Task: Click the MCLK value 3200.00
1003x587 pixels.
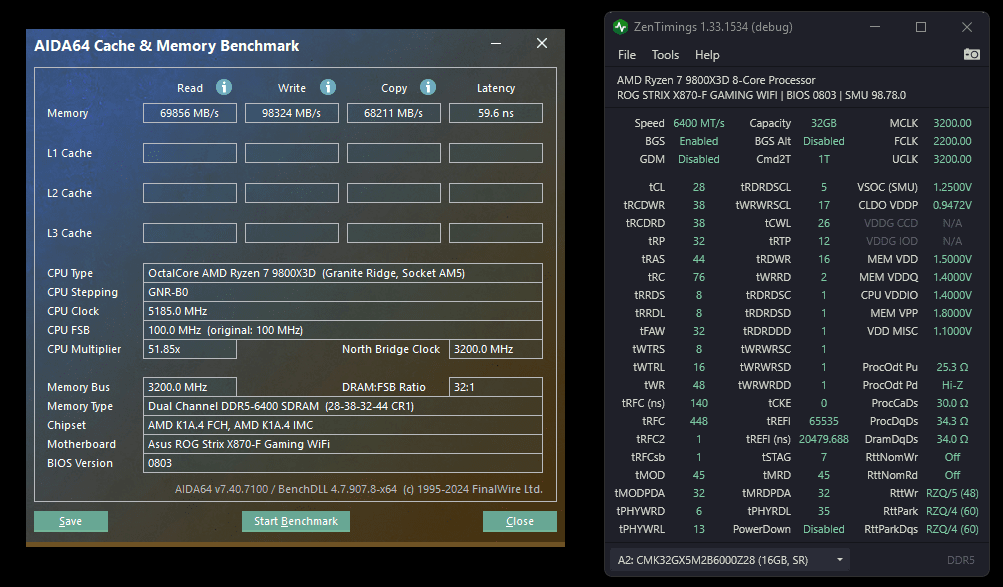Action: coord(952,123)
